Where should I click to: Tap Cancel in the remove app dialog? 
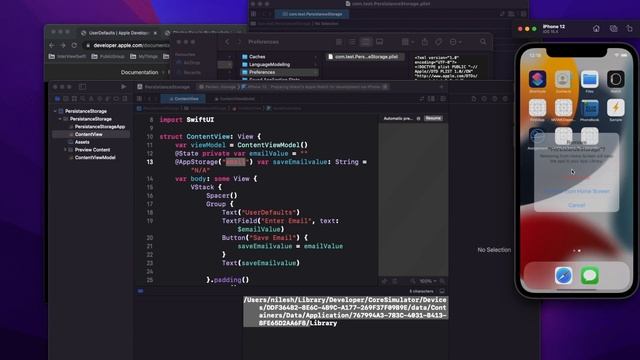tap(576, 205)
